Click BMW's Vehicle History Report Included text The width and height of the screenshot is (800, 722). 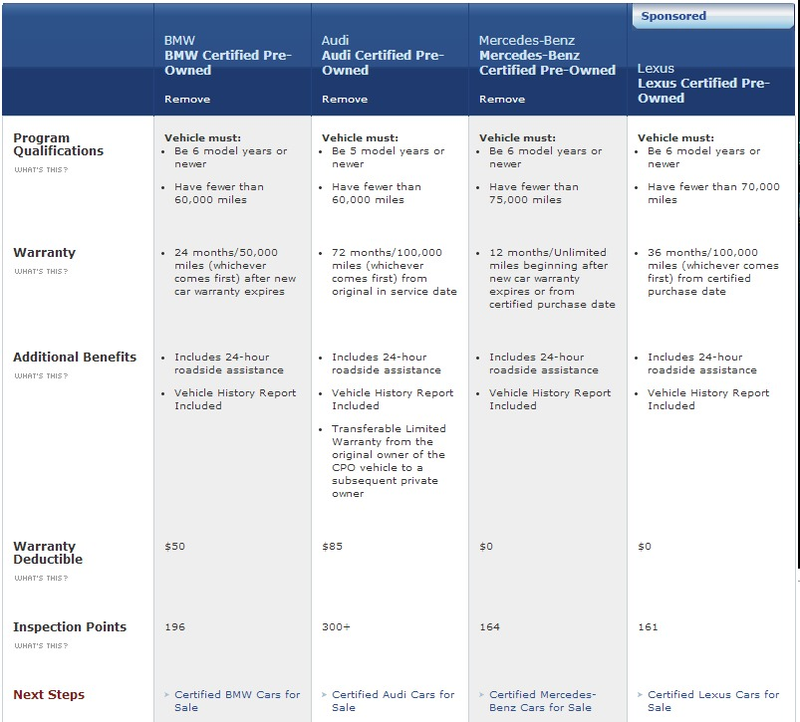click(235, 399)
